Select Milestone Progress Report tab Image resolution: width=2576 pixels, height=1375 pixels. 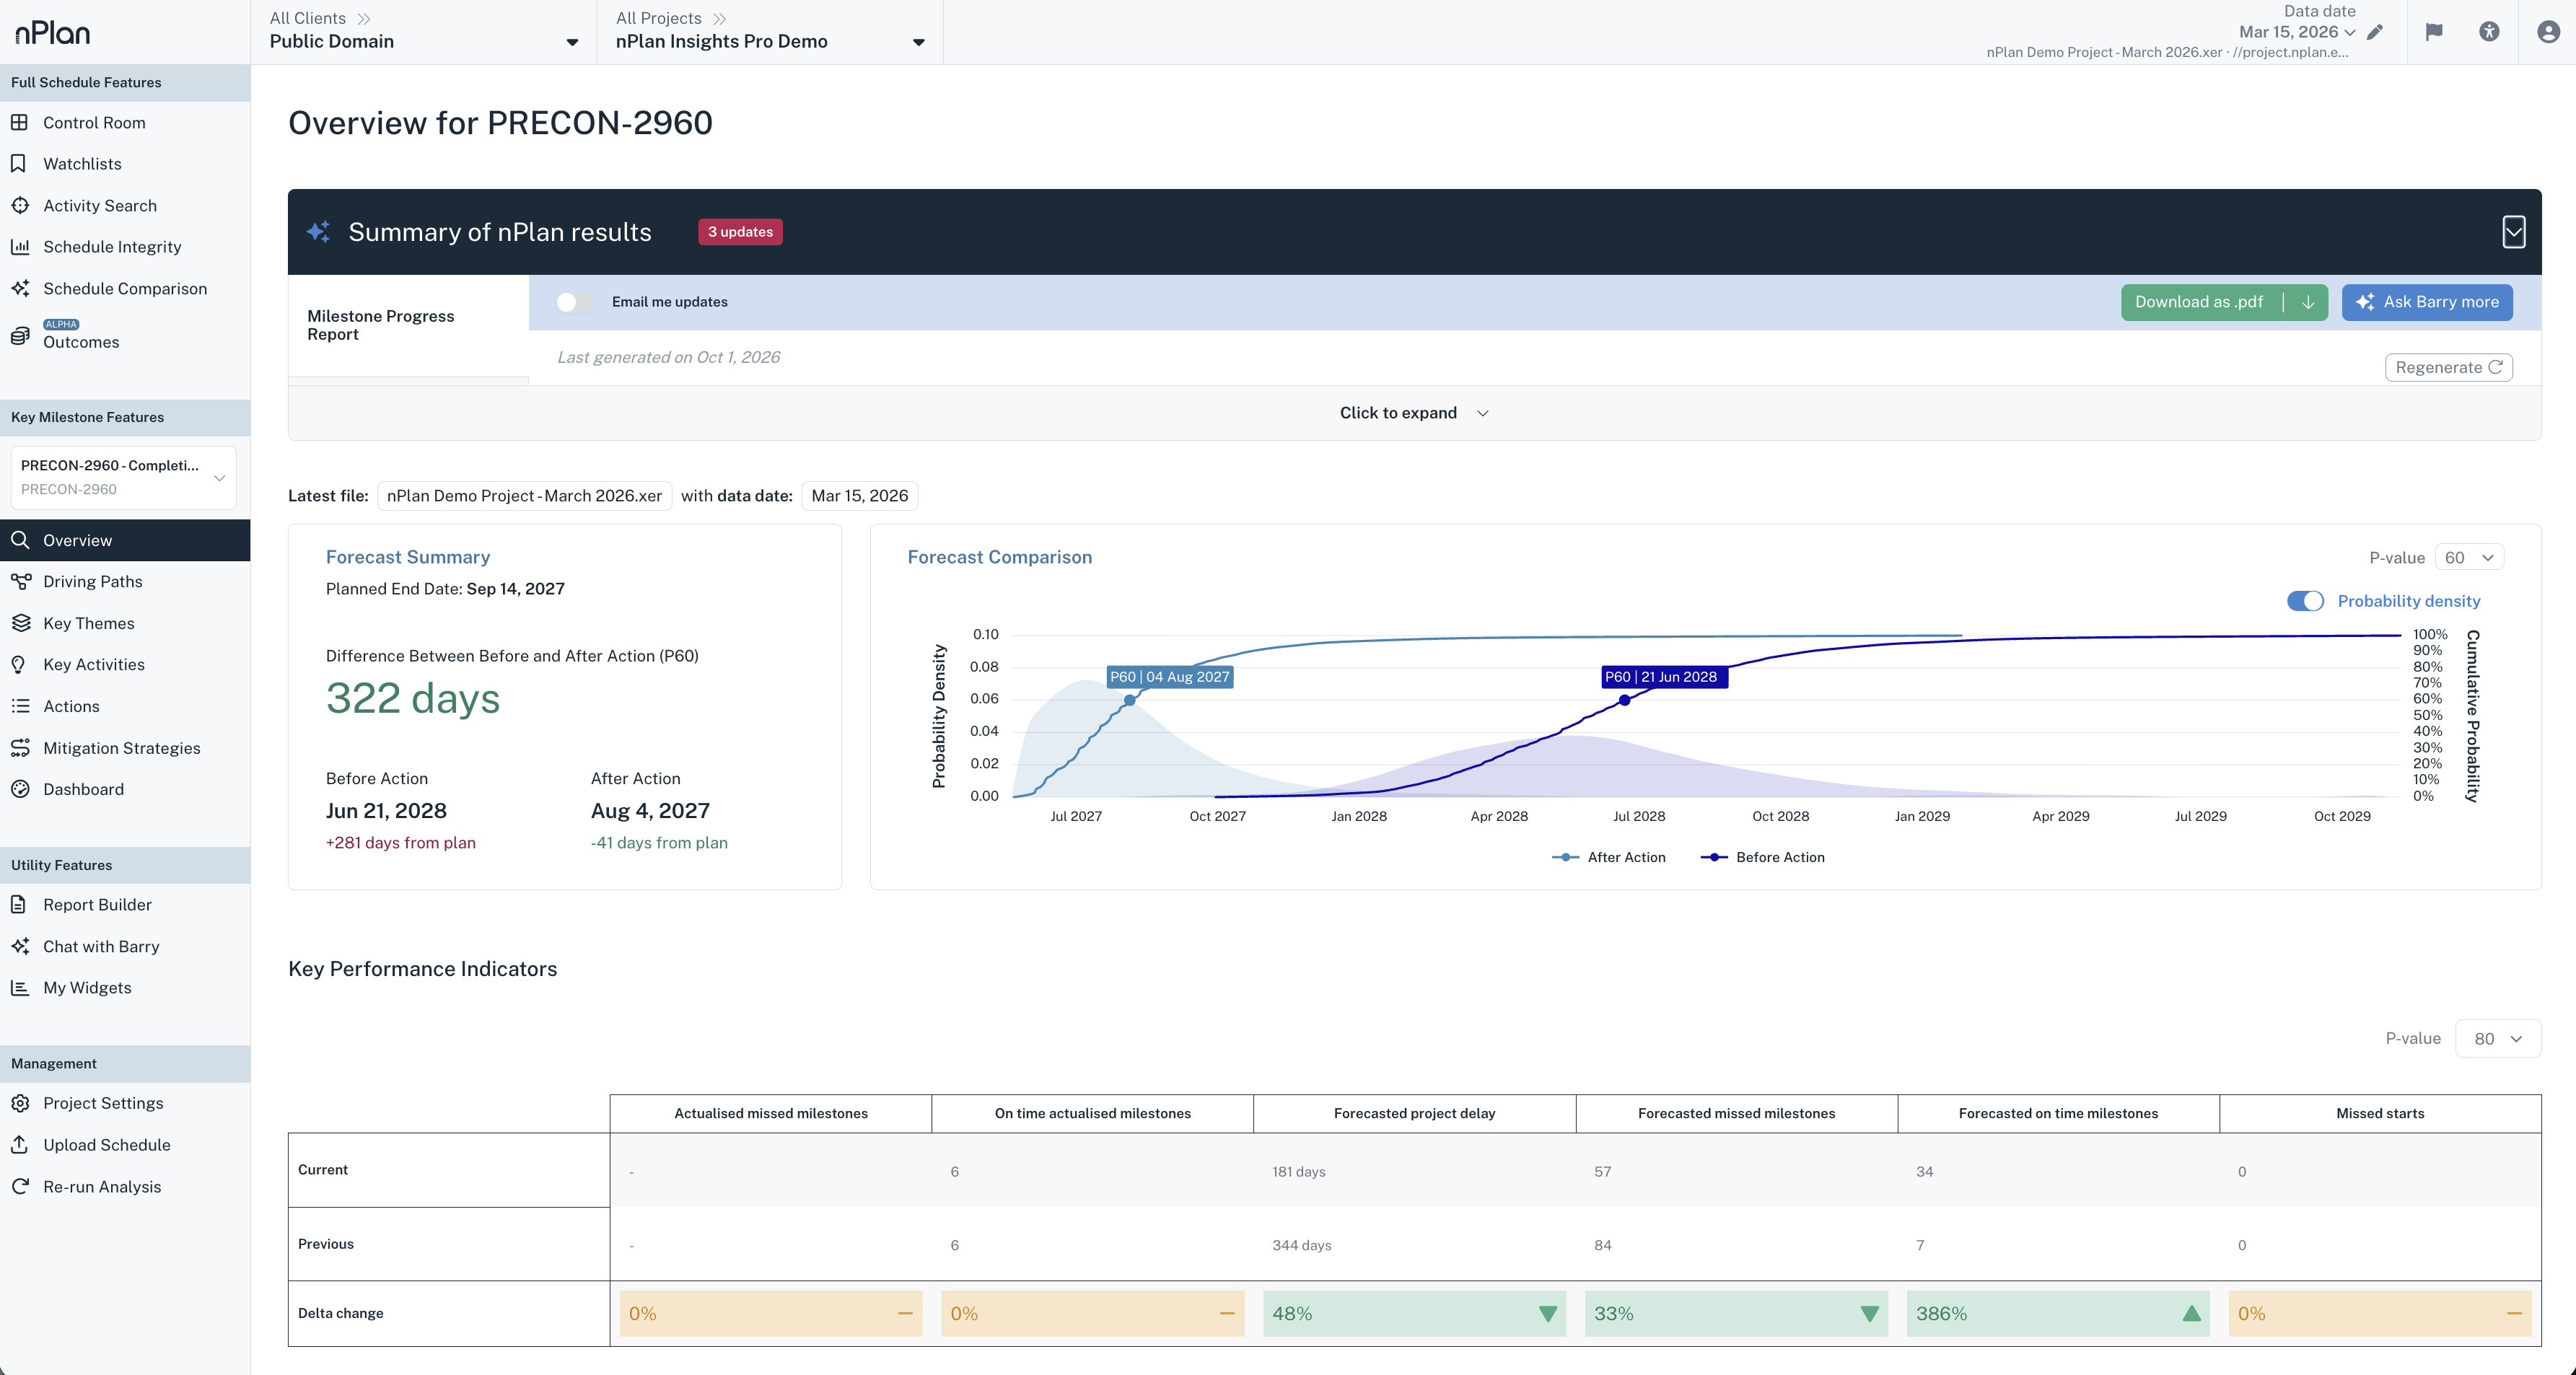[408, 325]
